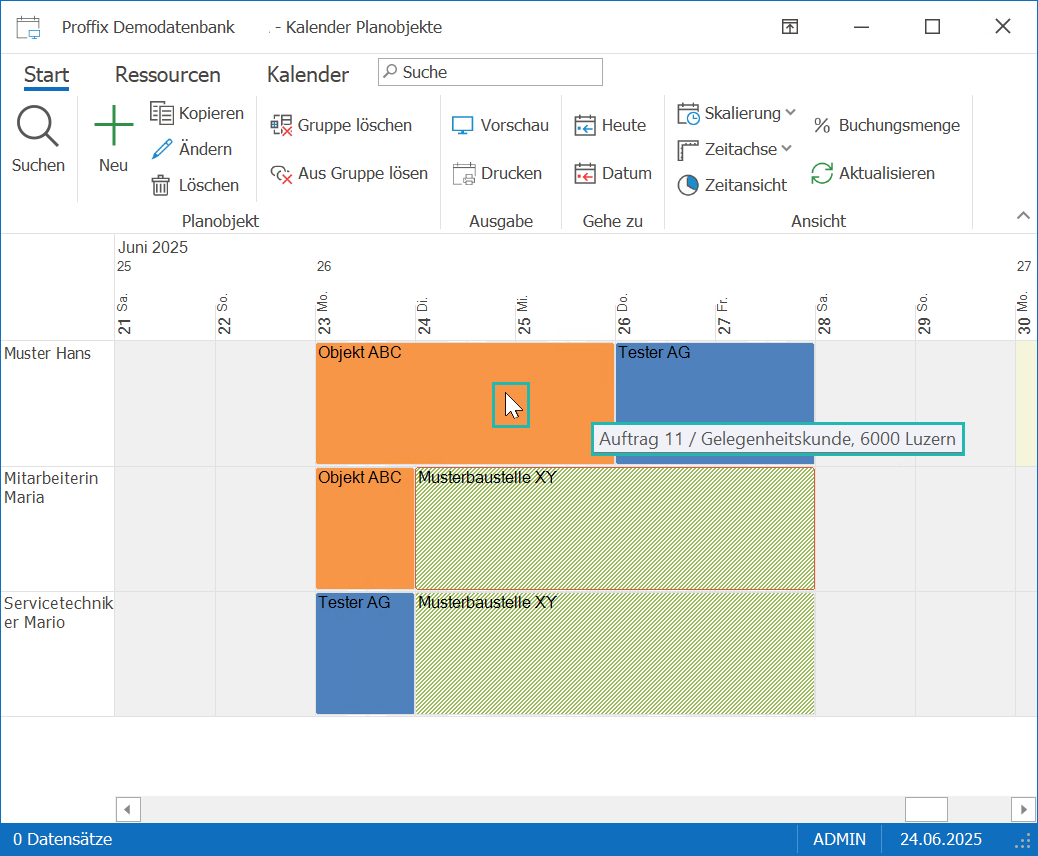This screenshot has width=1038, height=856.
Task: Click the scrollbar right arrow
Action: click(1023, 809)
